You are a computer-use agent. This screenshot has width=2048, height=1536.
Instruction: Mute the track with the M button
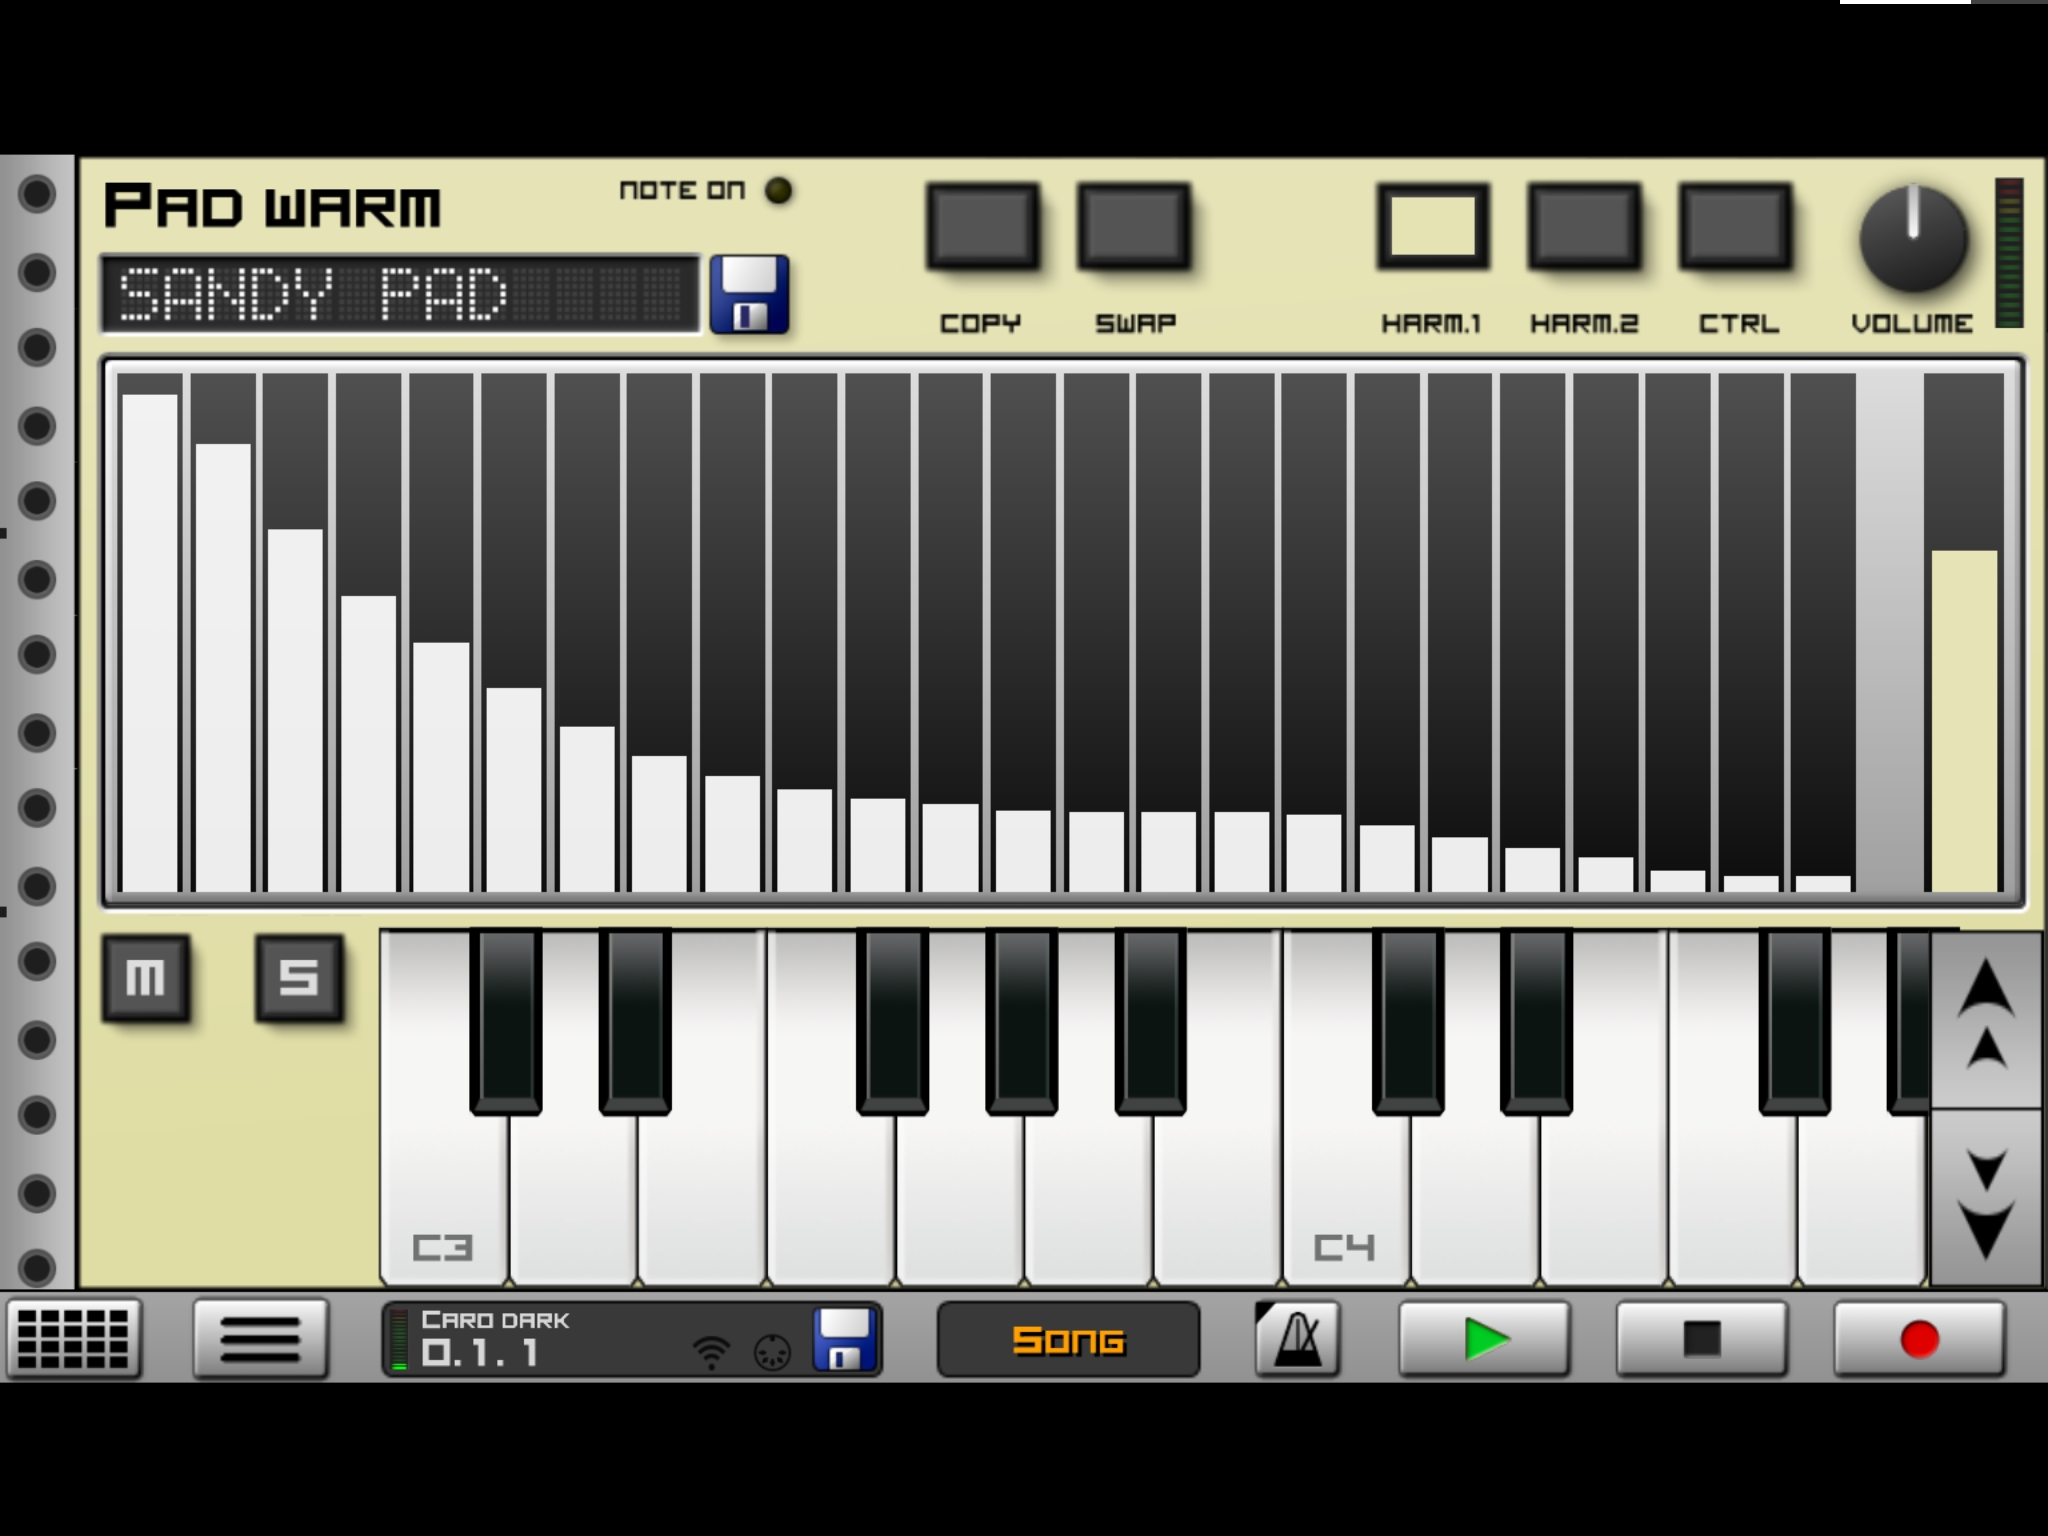(x=146, y=977)
